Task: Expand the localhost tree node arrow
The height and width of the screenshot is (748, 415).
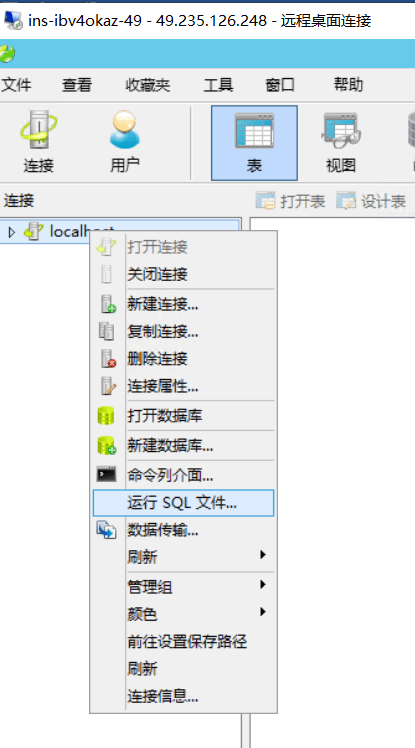Action: (x=12, y=232)
